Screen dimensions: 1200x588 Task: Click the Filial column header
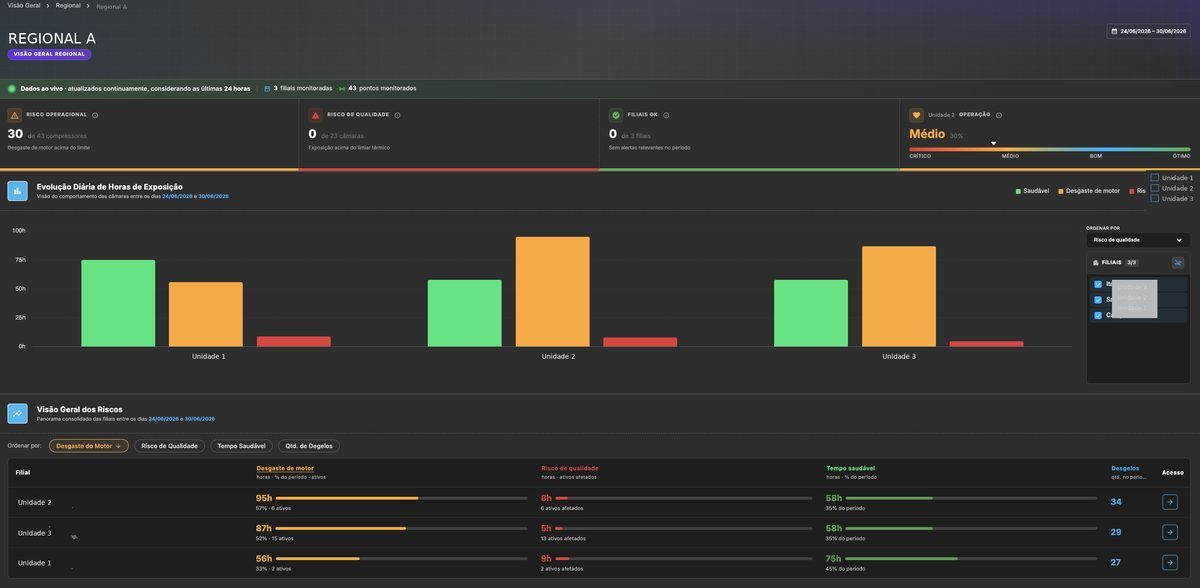coord(23,472)
